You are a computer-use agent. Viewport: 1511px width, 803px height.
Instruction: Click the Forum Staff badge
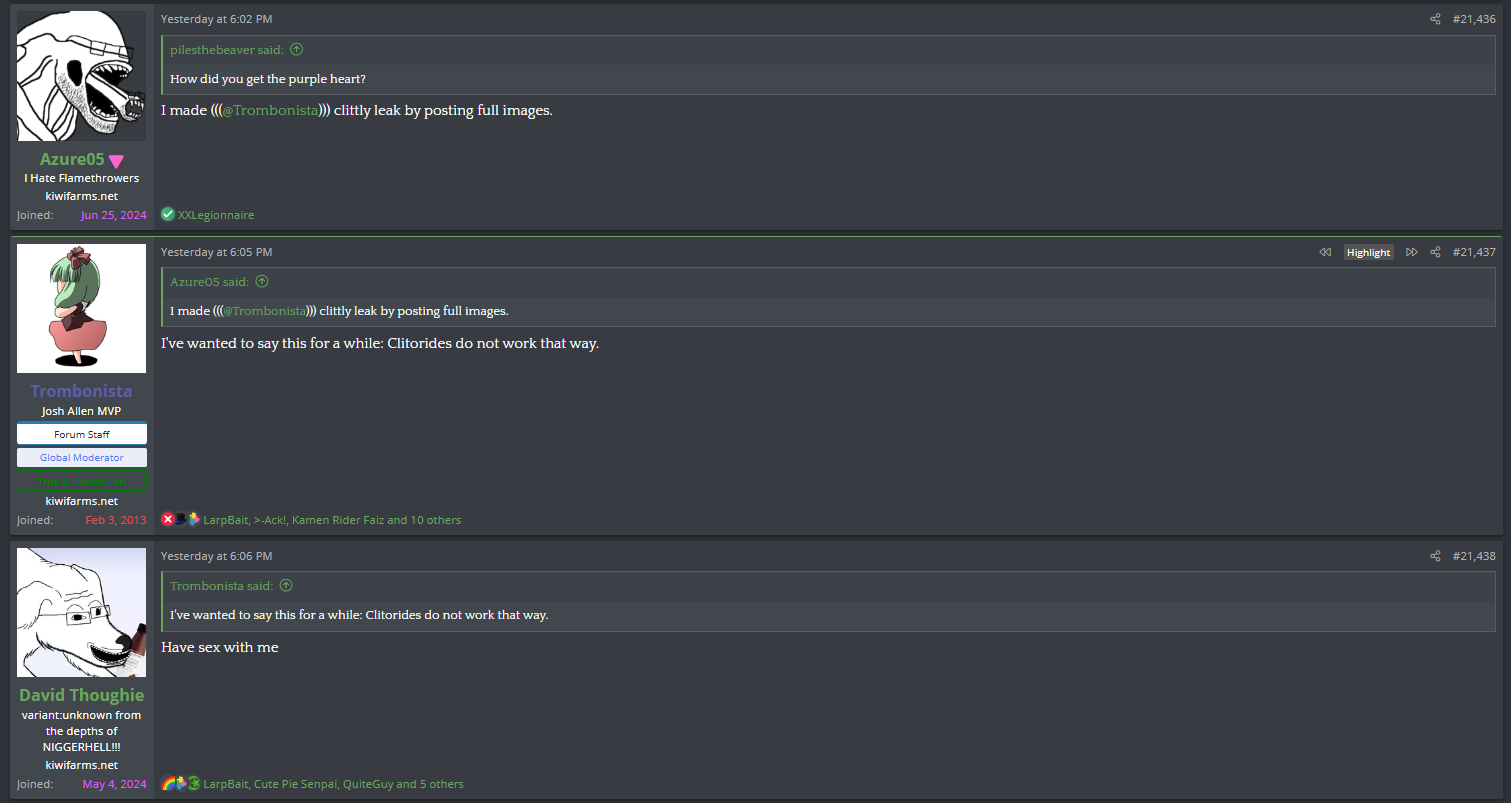pos(82,434)
